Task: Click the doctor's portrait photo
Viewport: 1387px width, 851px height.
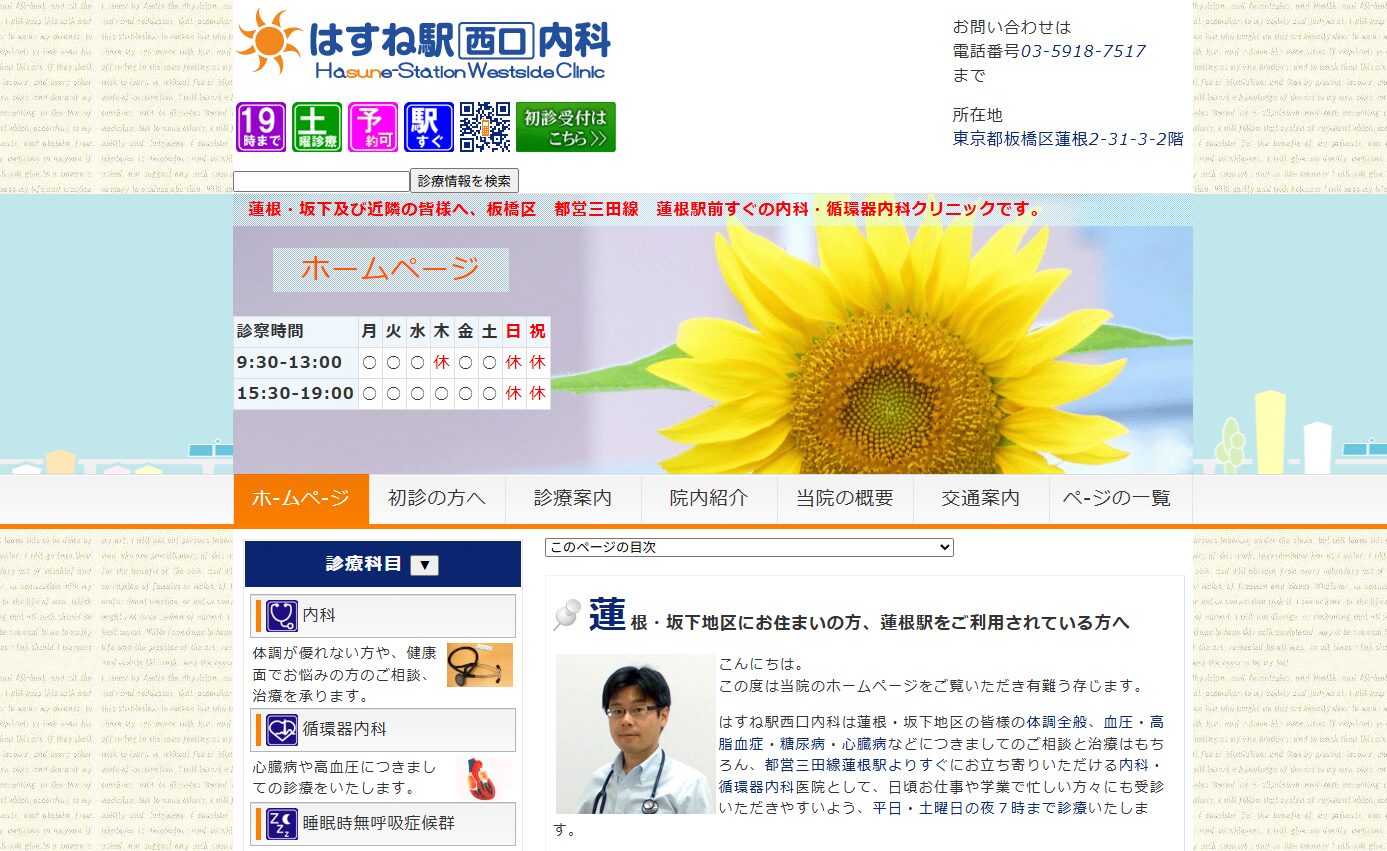Action: tap(635, 734)
